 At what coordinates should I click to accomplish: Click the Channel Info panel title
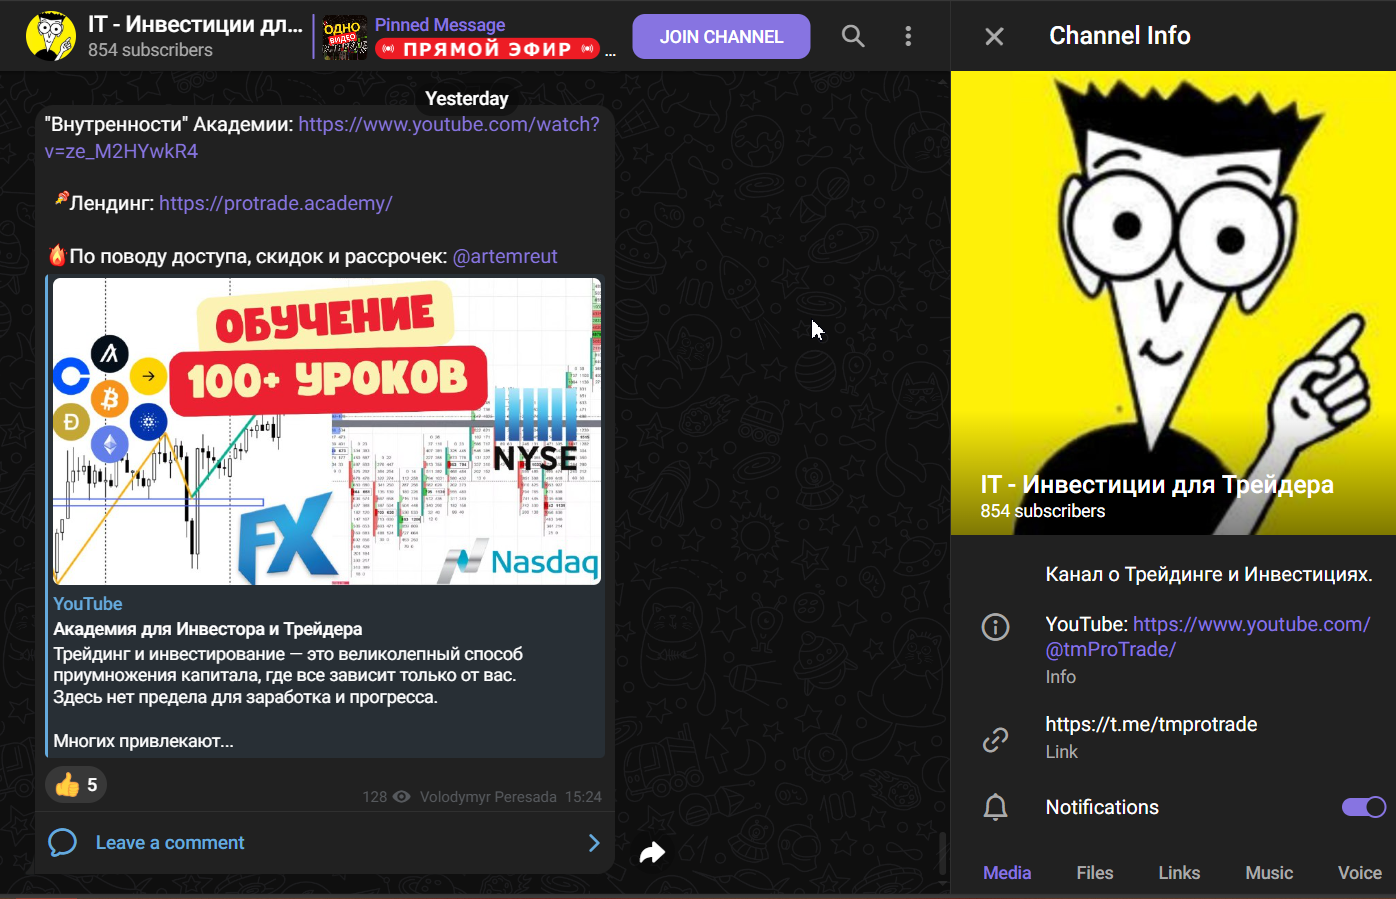(1120, 36)
